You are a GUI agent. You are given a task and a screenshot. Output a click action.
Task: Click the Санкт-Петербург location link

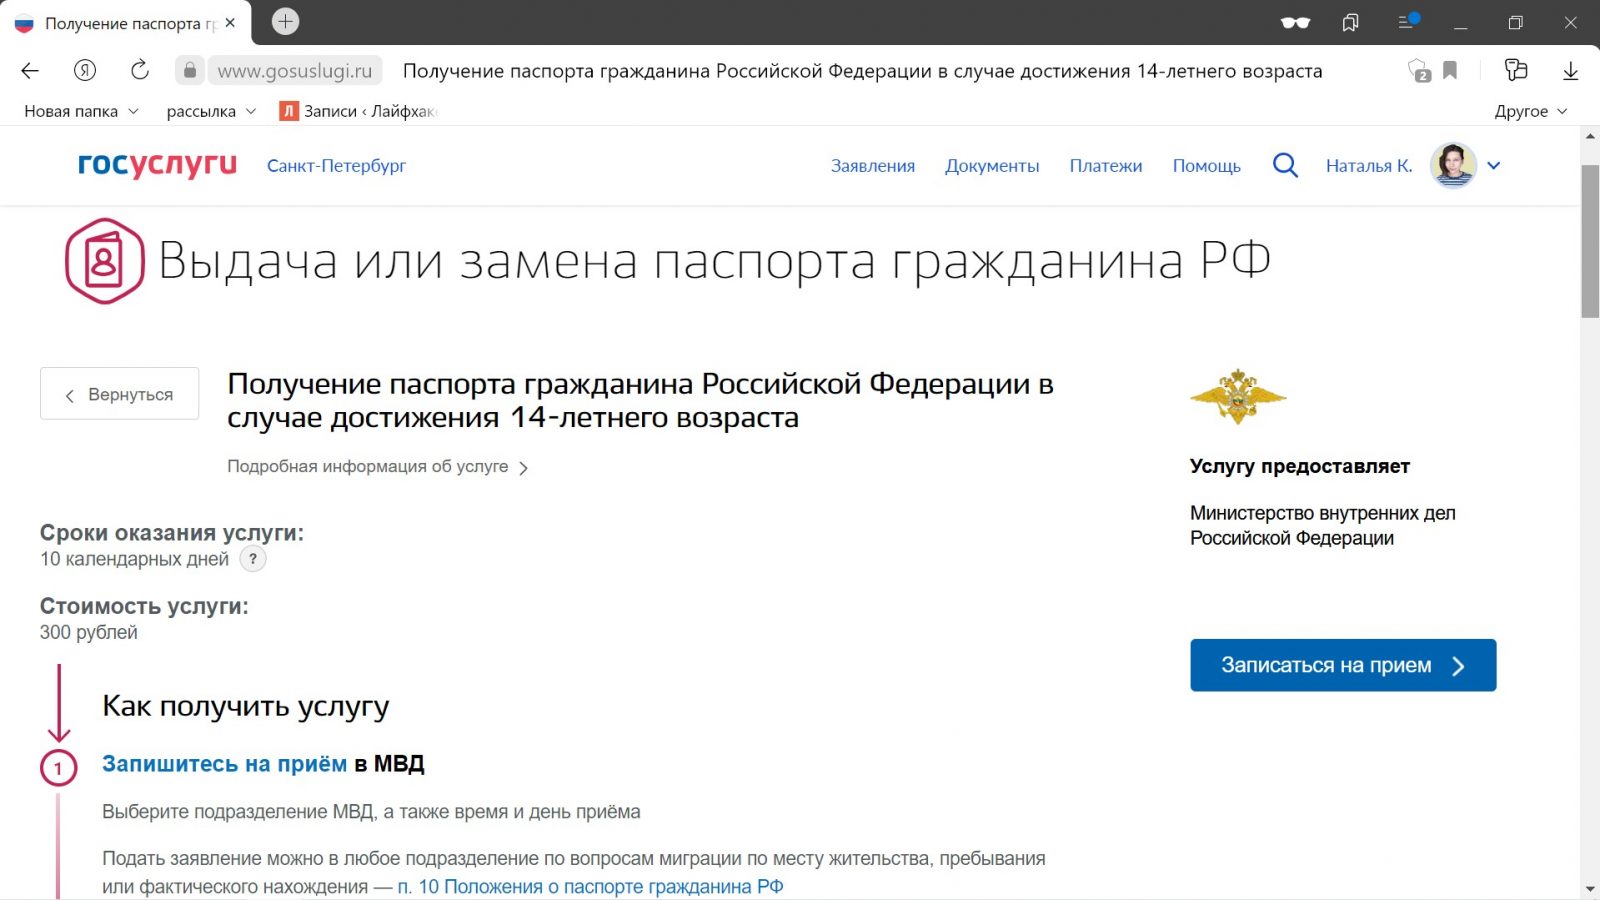pyautogui.click(x=336, y=166)
